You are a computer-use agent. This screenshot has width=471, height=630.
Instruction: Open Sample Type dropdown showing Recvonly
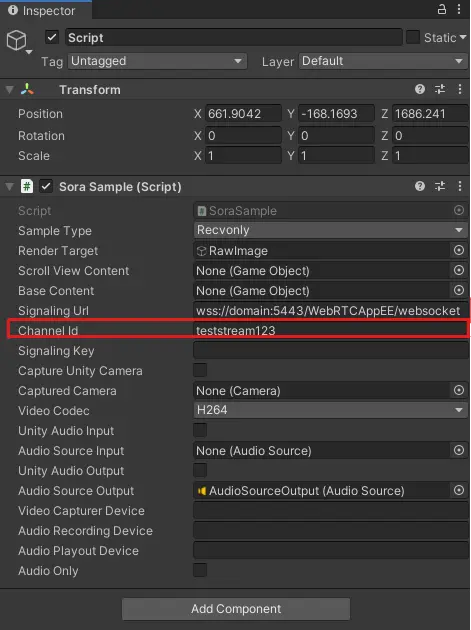coord(330,230)
